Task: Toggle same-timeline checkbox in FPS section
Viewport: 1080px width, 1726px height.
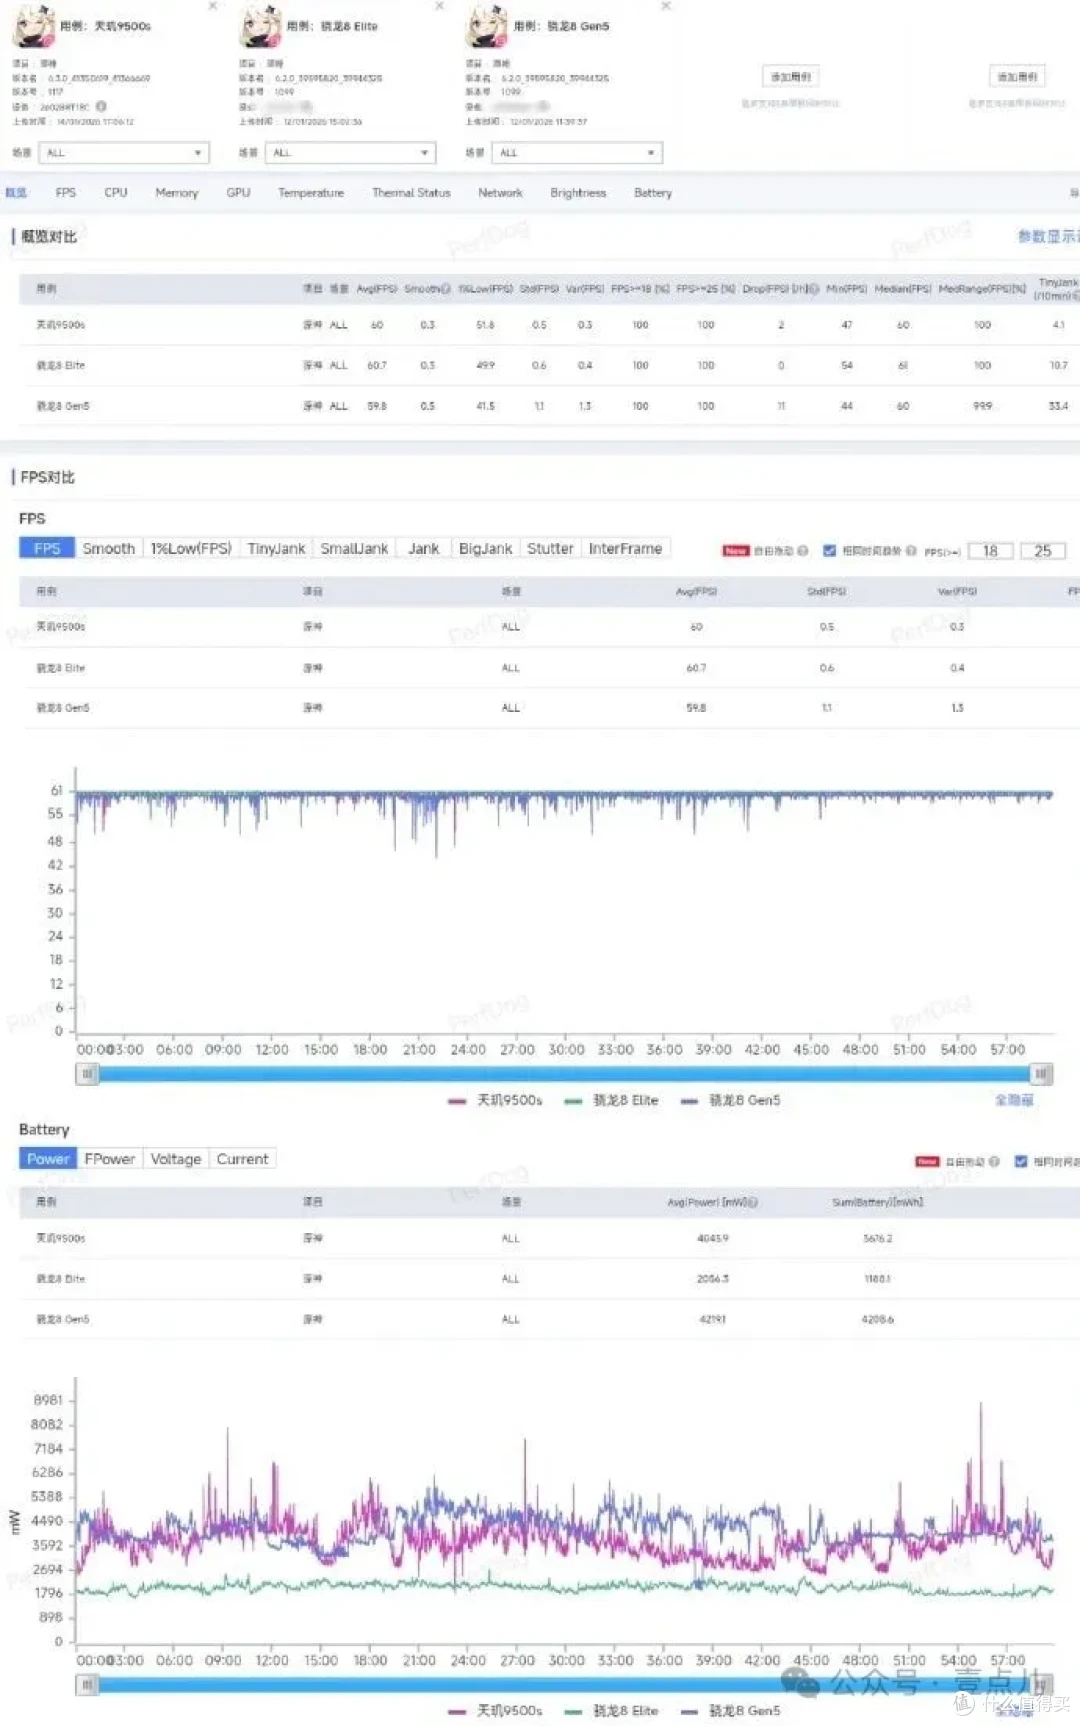Action: [829, 551]
